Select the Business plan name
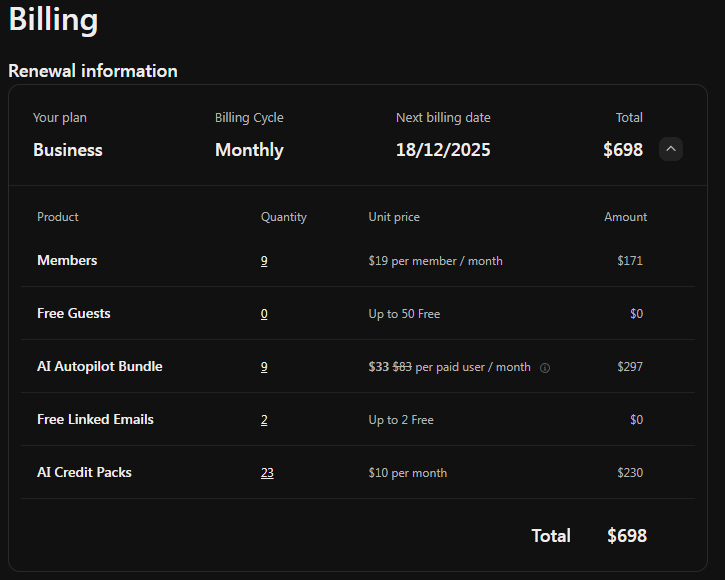 click(68, 150)
